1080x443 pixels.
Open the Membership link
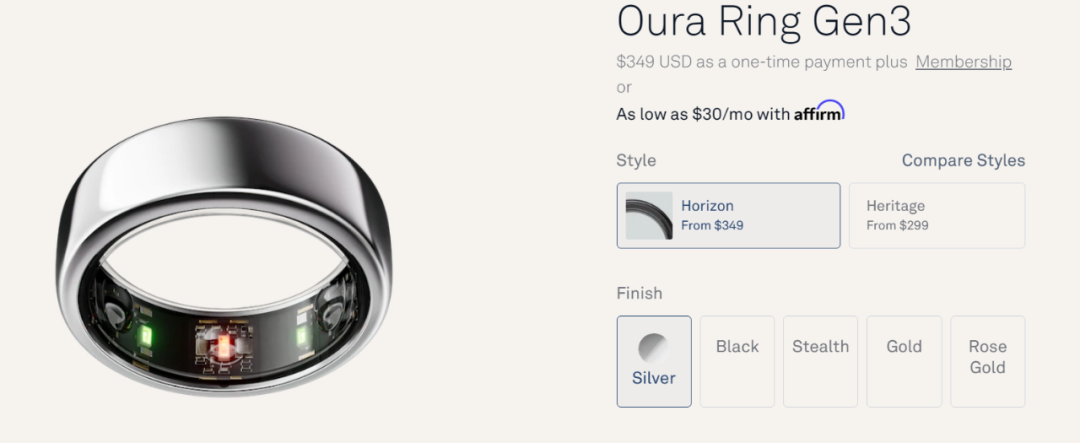[963, 62]
